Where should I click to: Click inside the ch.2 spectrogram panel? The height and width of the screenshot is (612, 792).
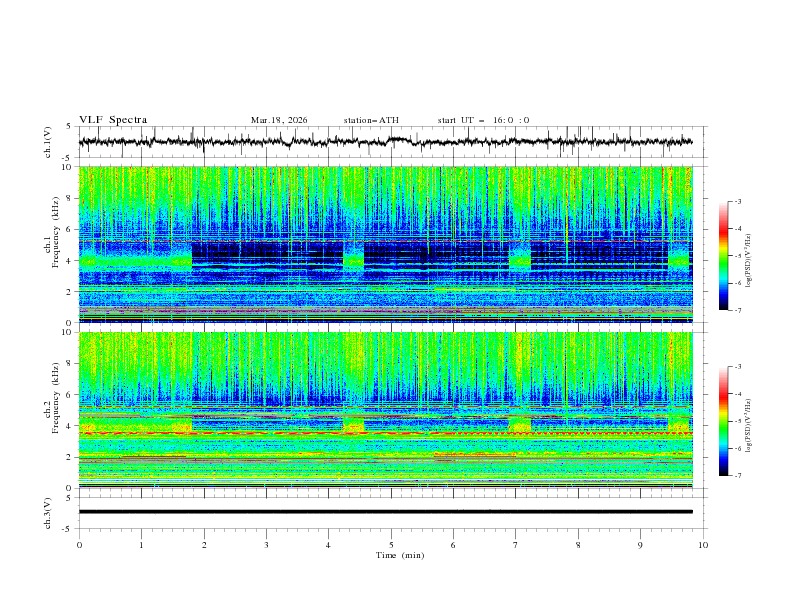pyautogui.click(x=385, y=410)
